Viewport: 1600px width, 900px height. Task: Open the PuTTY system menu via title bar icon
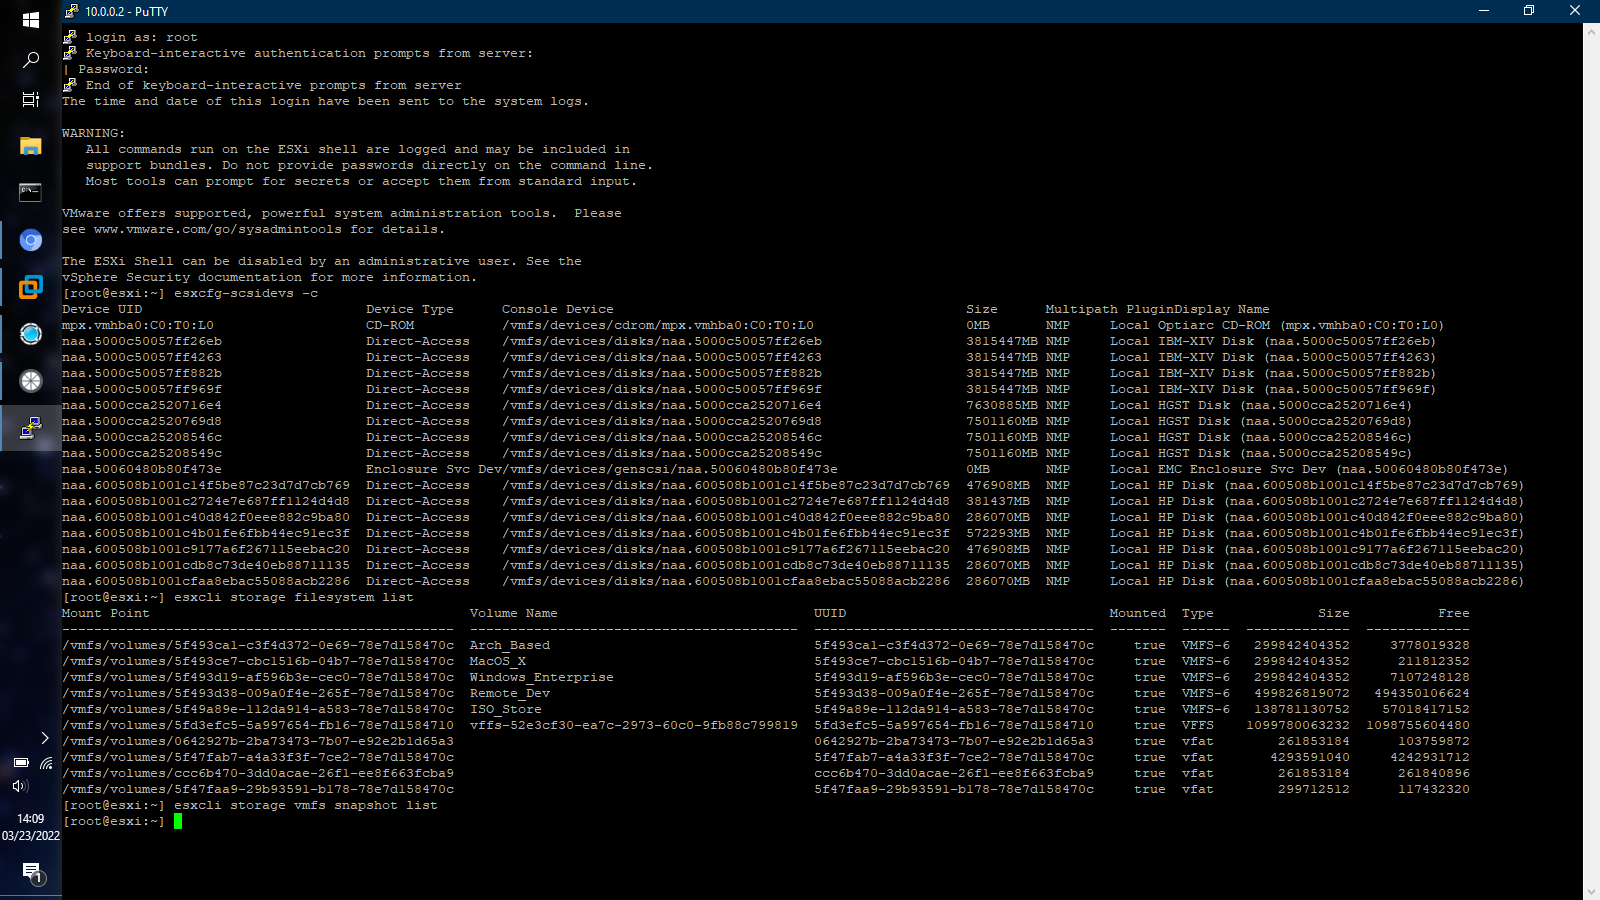pyautogui.click(x=71, y=11)
